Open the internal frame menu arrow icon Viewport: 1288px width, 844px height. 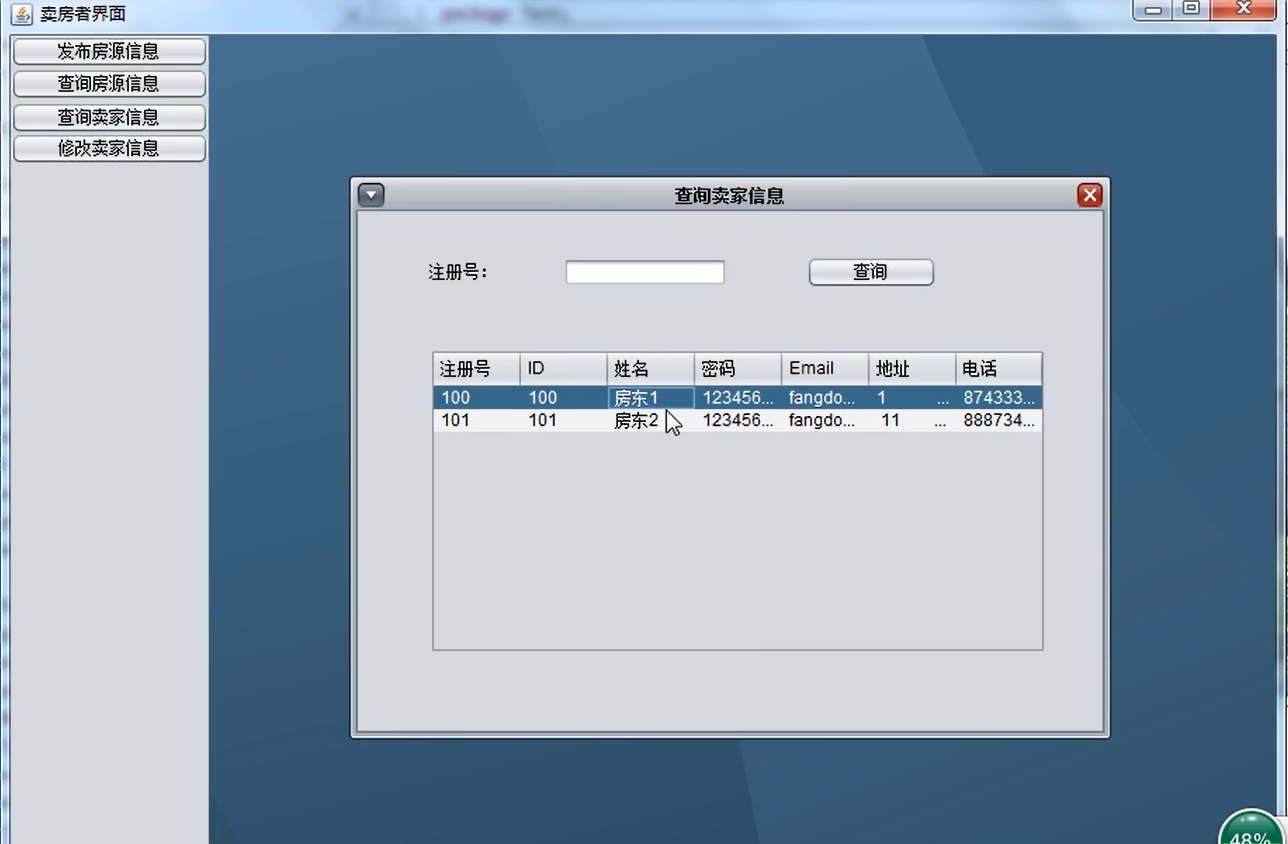coord(371,195)
